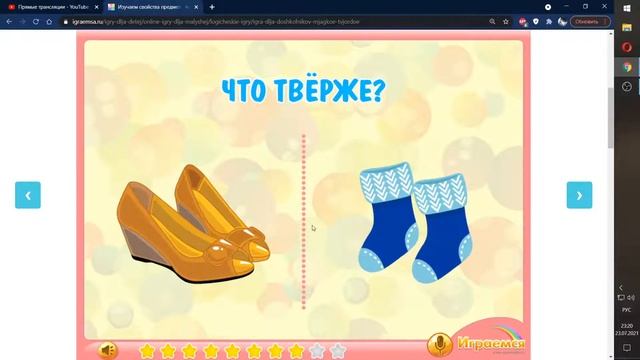Viewport: 640px width, 360px height.
Task: Show hidden tray icons chevron
Action: tap(621, 288)
